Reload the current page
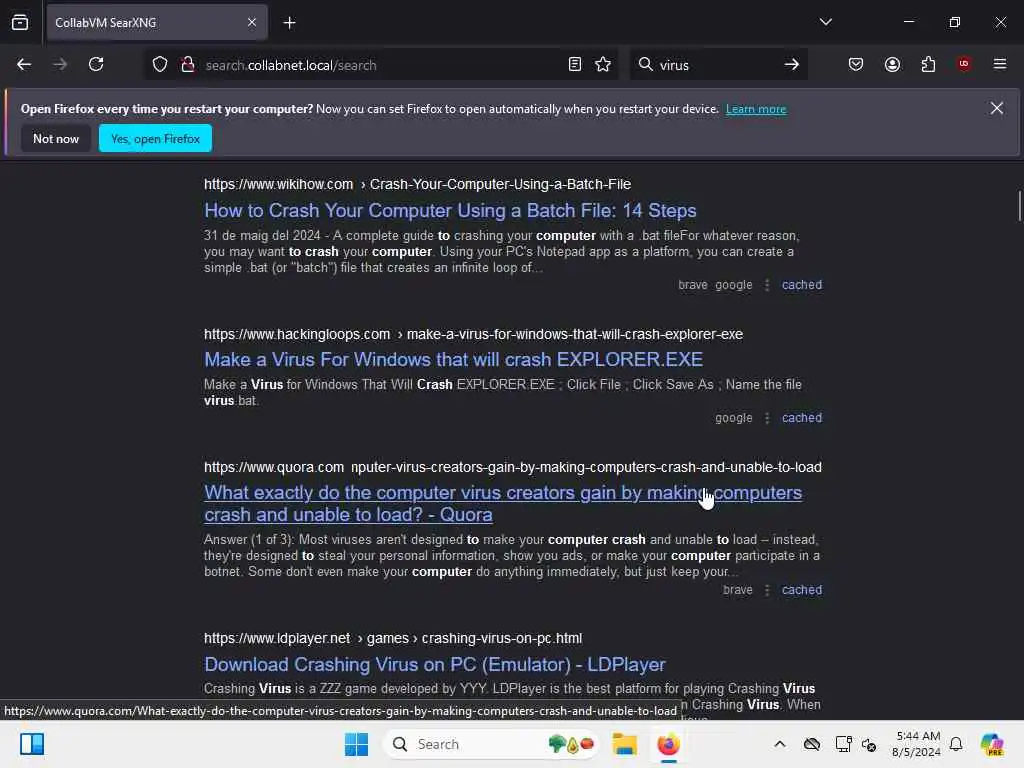The height and width of the screenshot is (768, 1024). pos(96,65)
